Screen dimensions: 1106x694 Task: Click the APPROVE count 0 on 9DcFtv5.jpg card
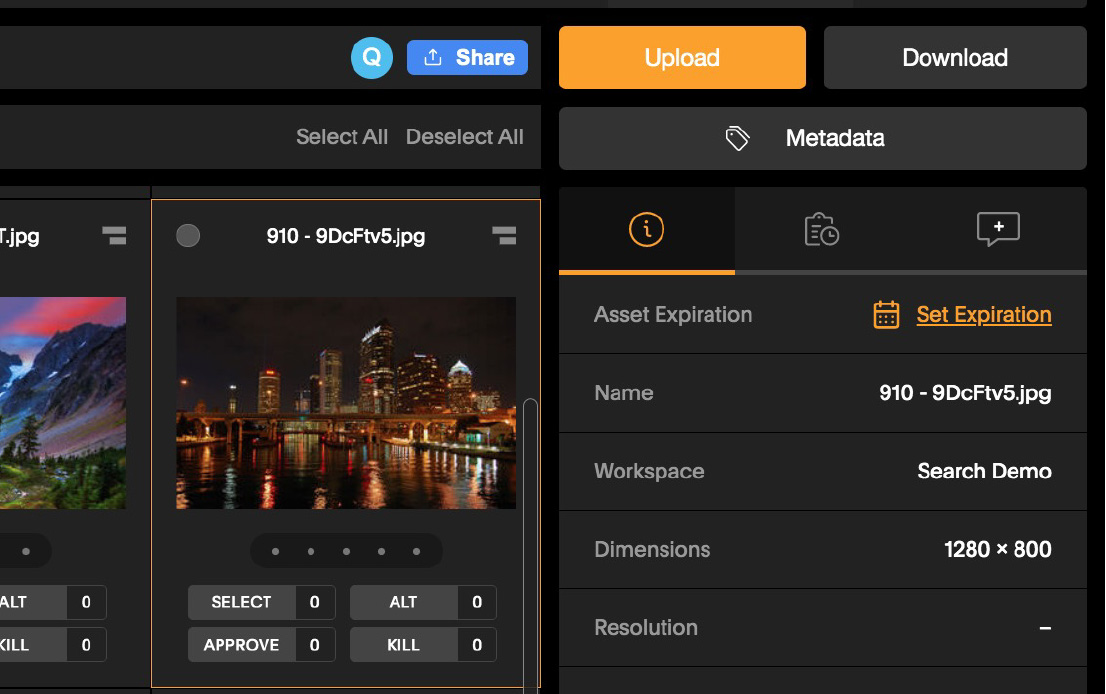[315, 645]
